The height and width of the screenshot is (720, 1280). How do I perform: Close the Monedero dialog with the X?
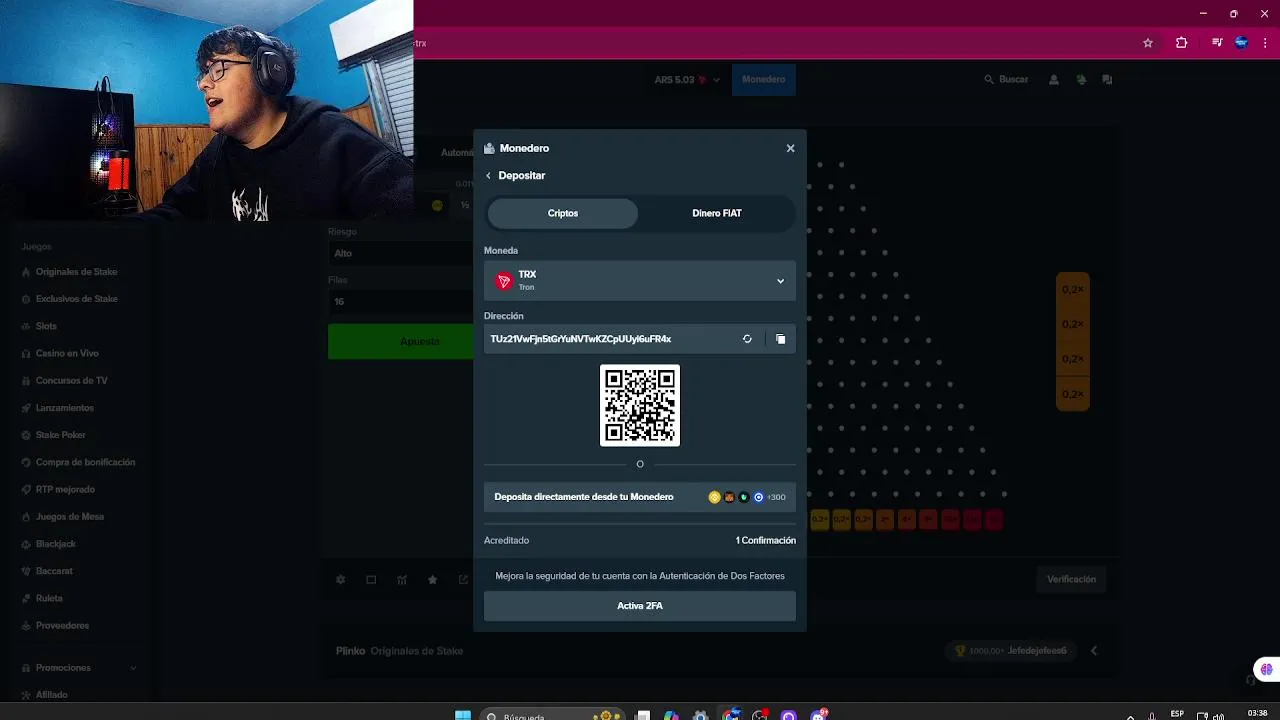[x=790, y=148]
